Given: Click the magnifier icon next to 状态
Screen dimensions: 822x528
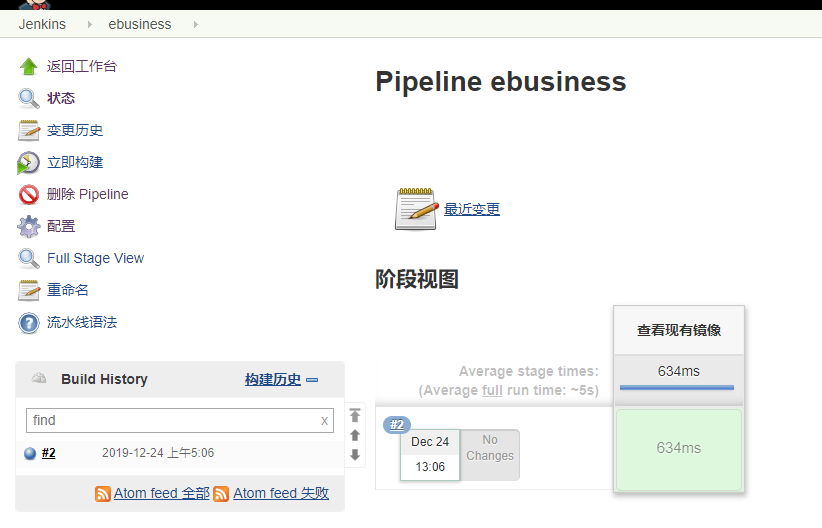Looking at the screenshot, I should point(29,99).
